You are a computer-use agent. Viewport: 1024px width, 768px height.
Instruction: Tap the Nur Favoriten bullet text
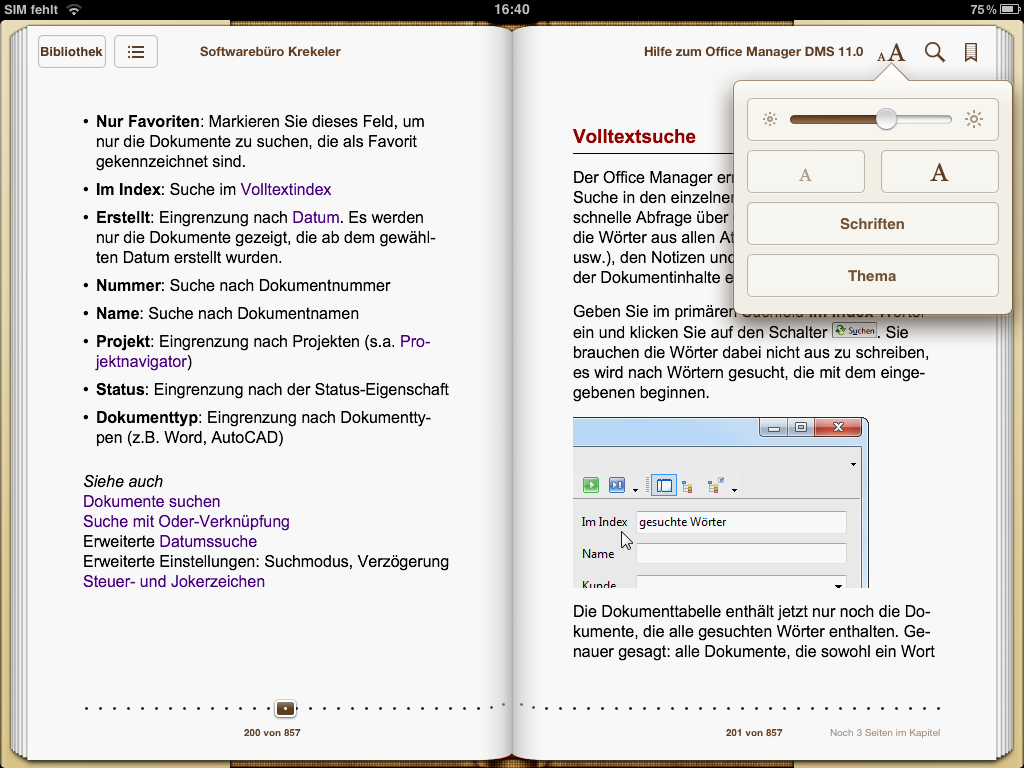(x=260, y=141)
